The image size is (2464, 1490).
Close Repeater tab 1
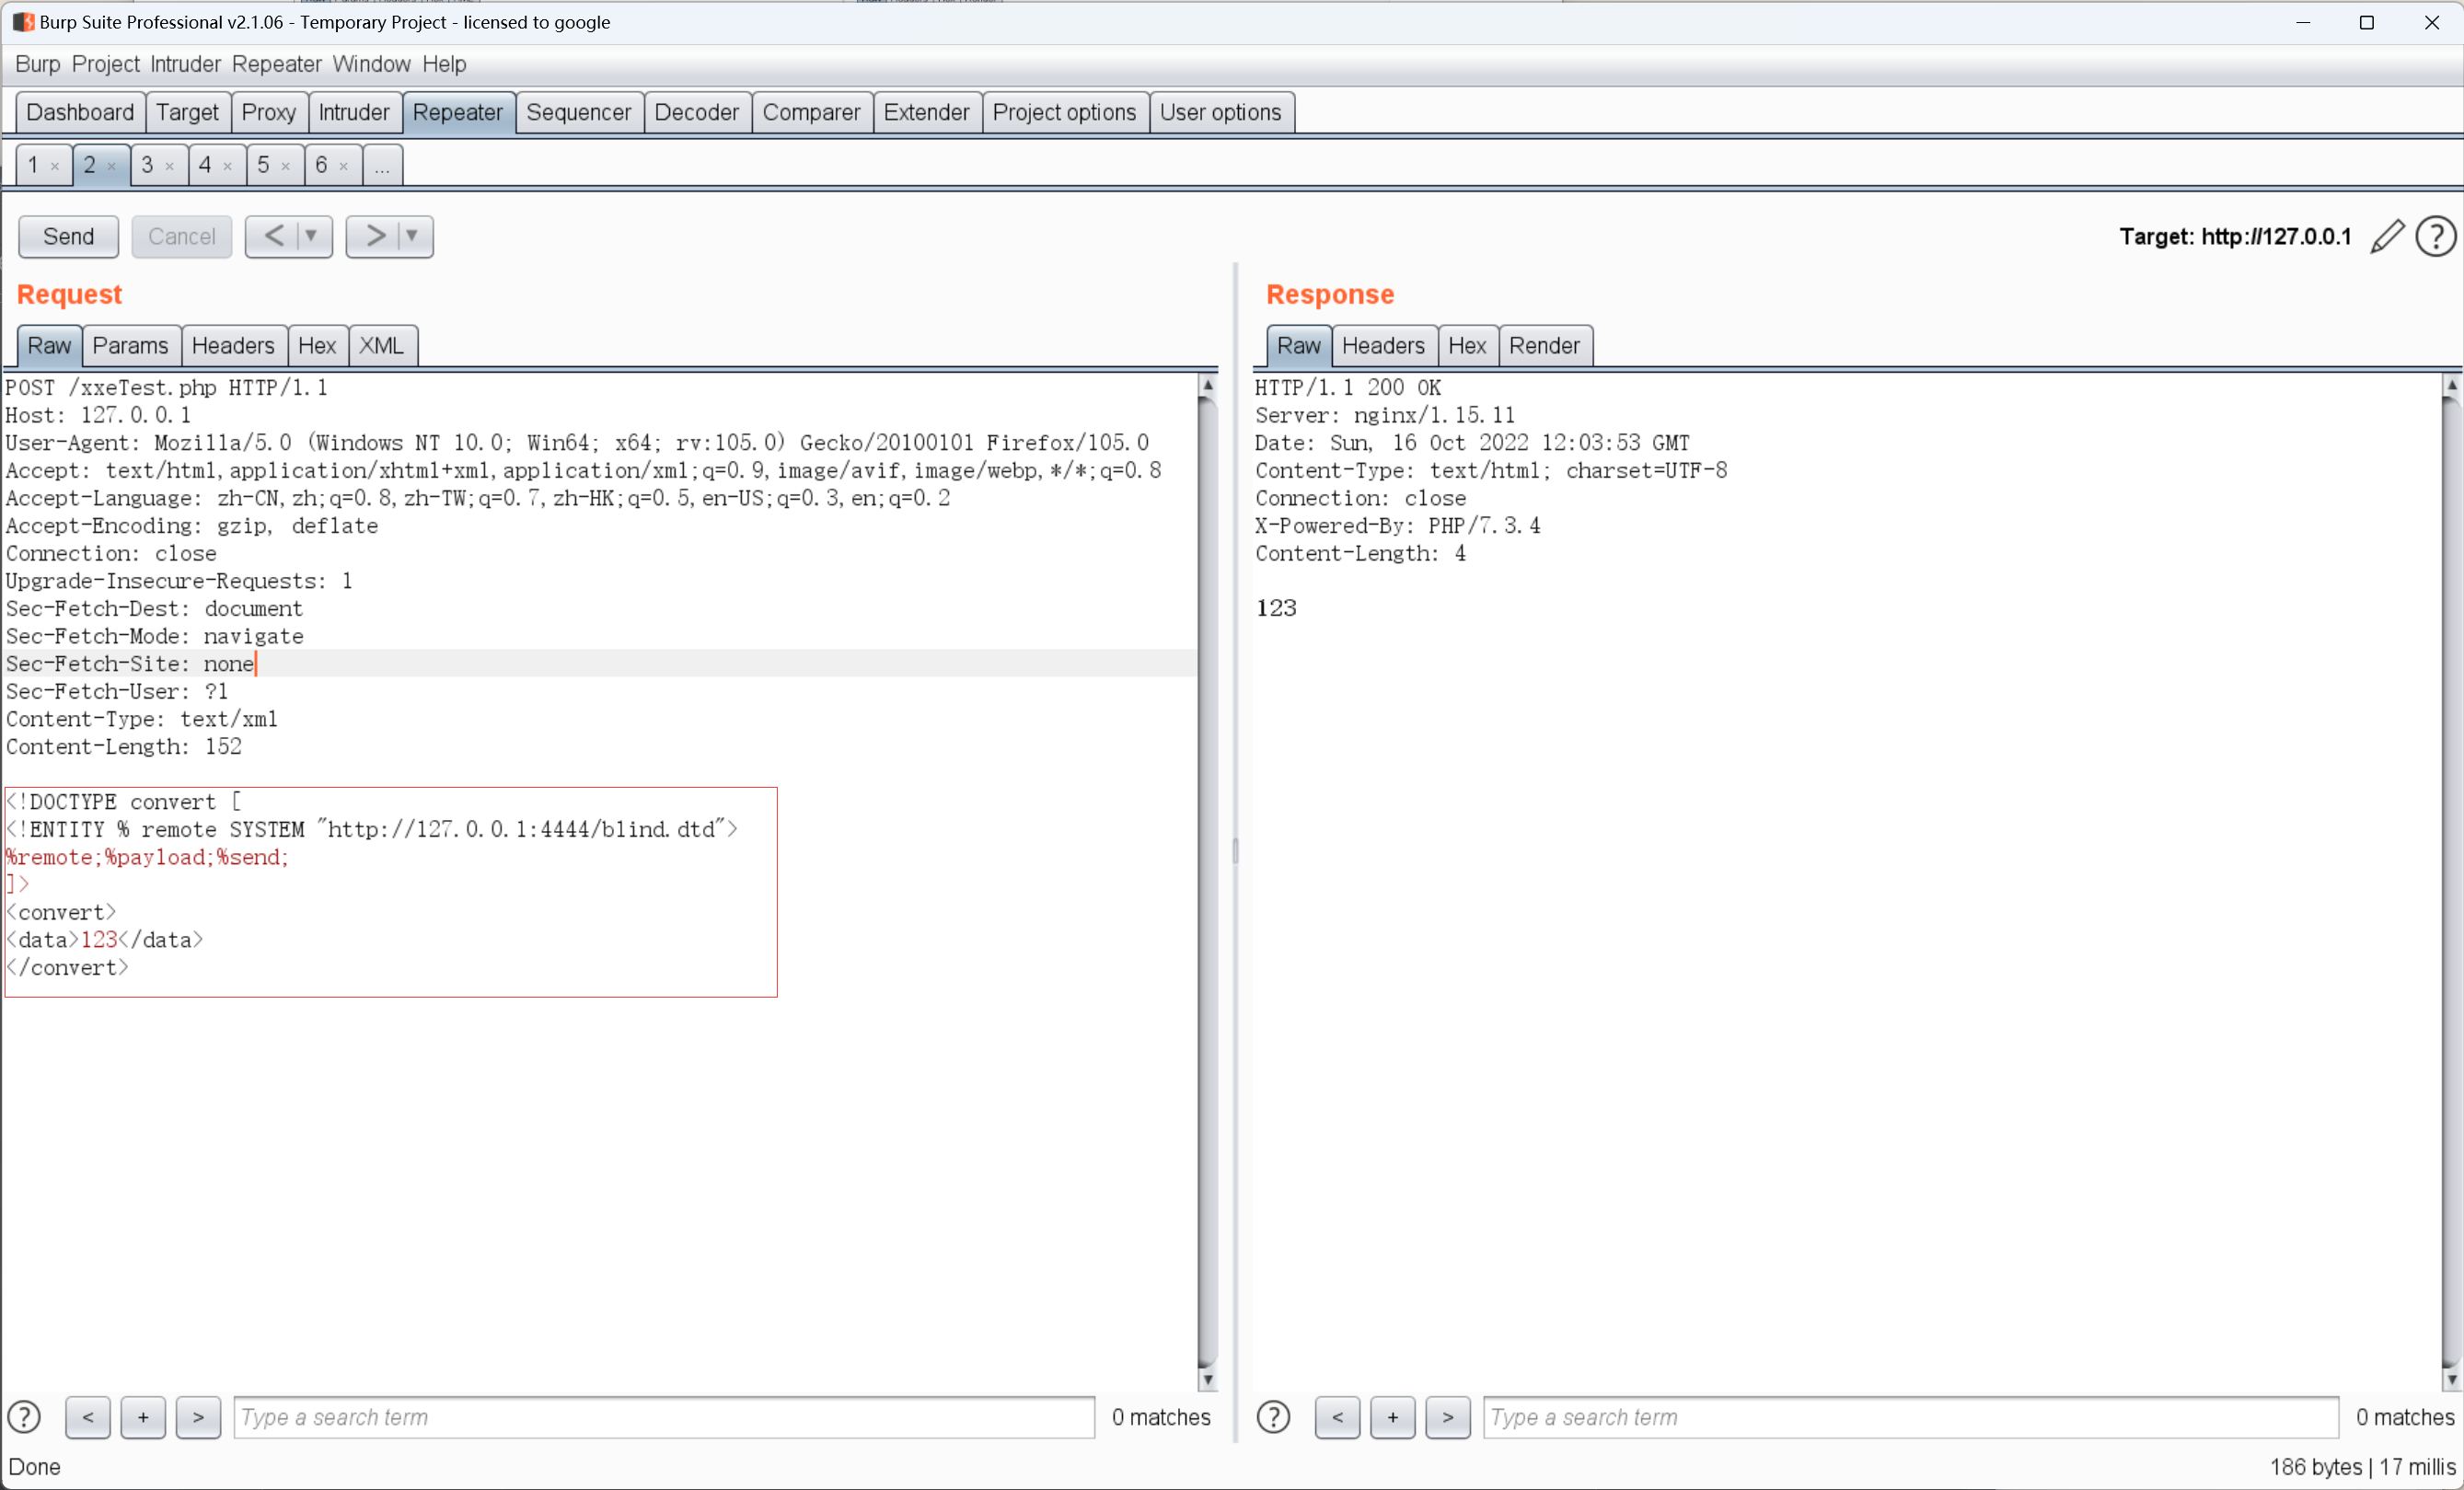pos(55,167)
